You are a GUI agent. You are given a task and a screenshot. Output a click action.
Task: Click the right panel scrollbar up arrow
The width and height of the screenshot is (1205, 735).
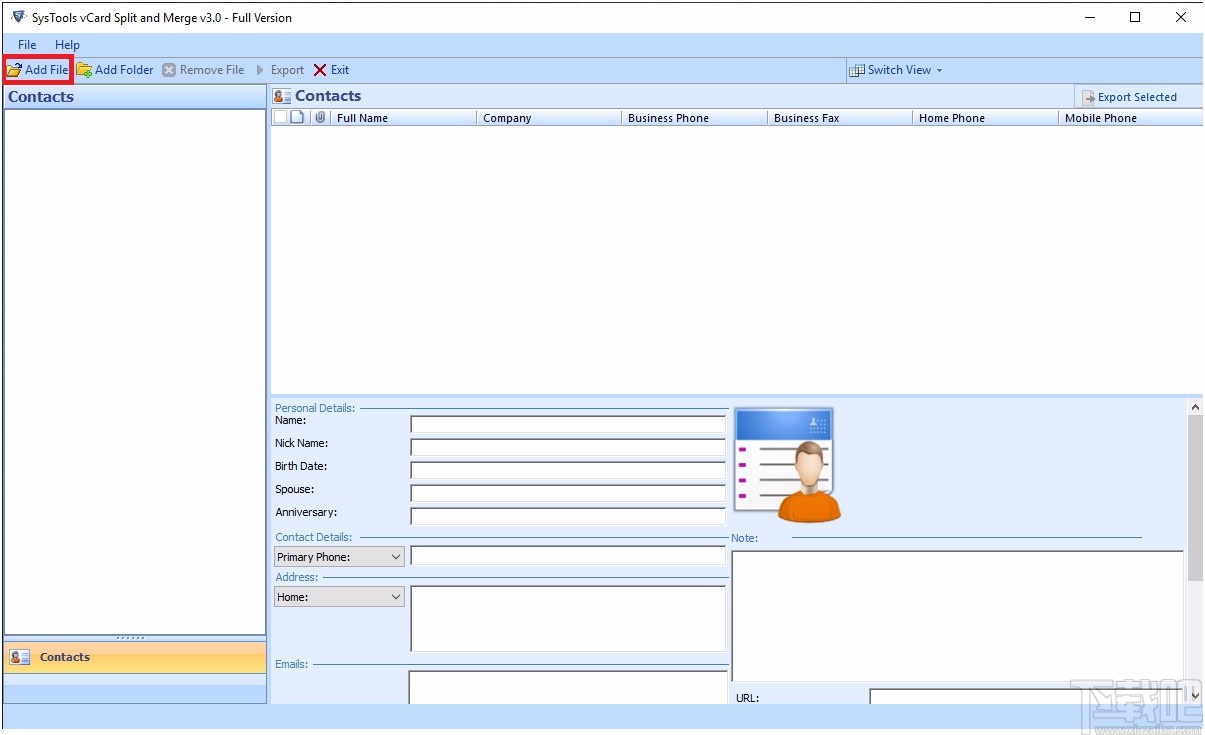point(1195,405)
